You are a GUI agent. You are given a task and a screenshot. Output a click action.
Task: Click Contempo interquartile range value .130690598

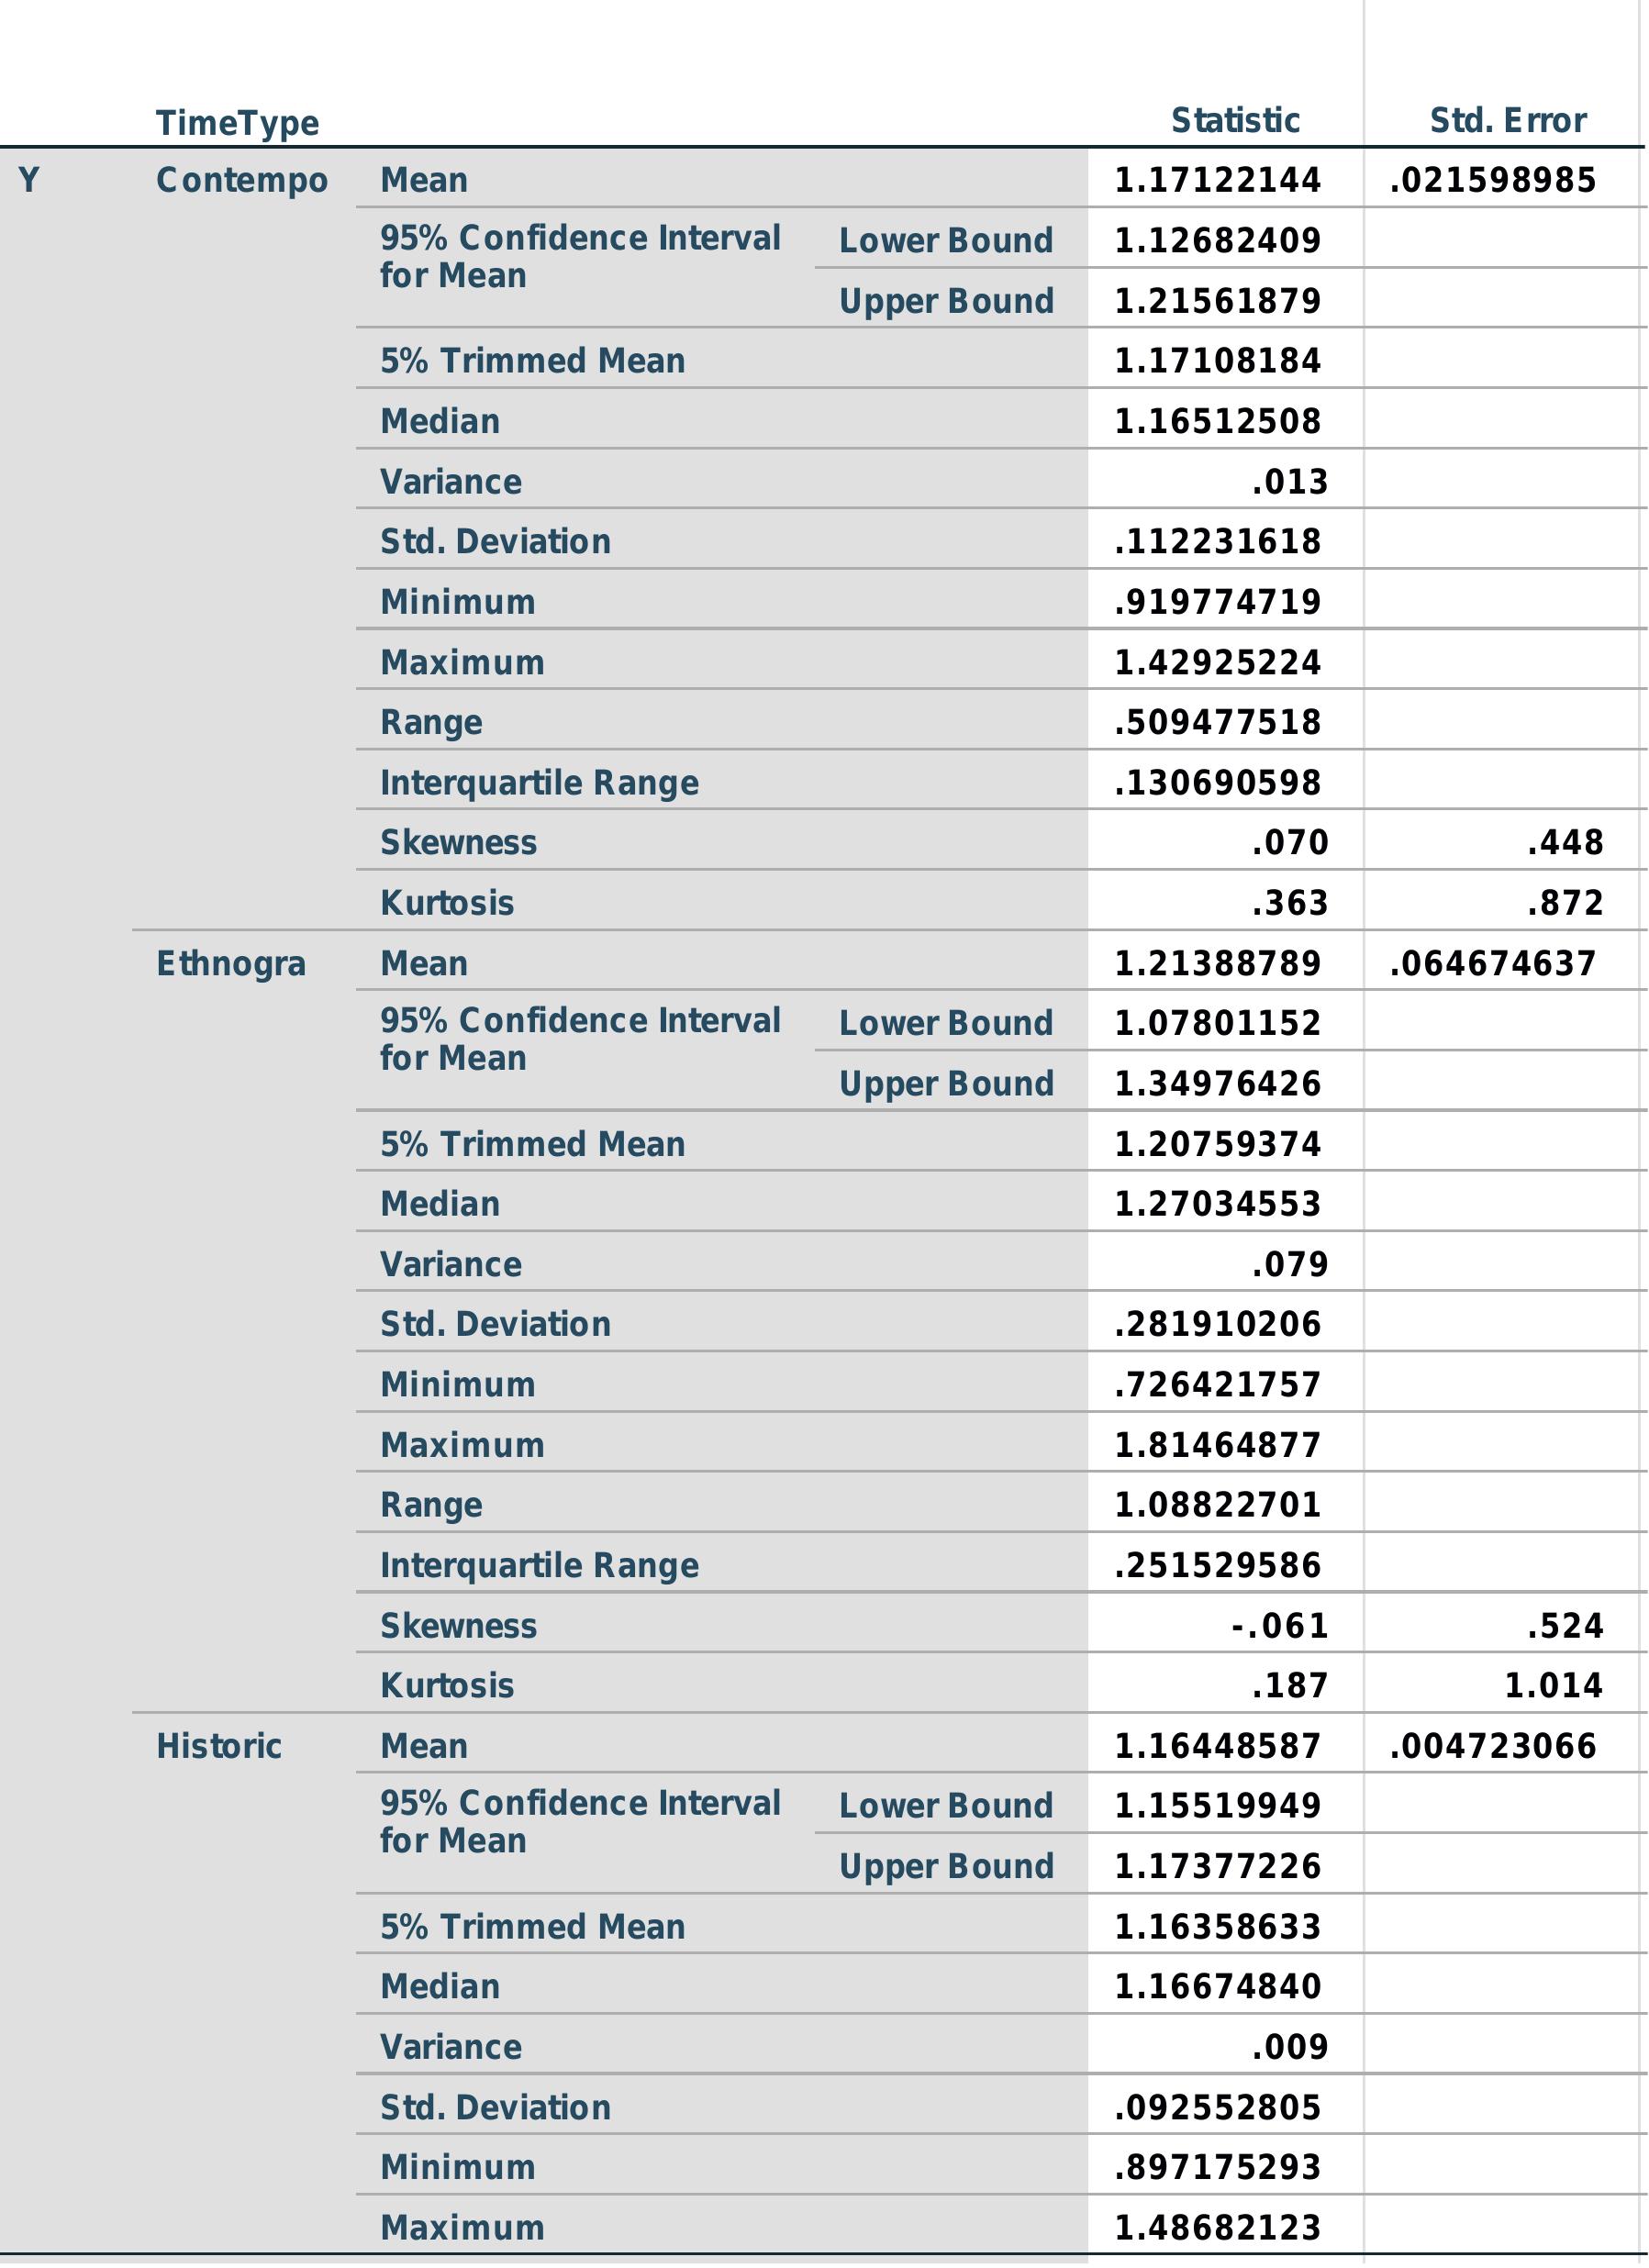coord(1217,782)
